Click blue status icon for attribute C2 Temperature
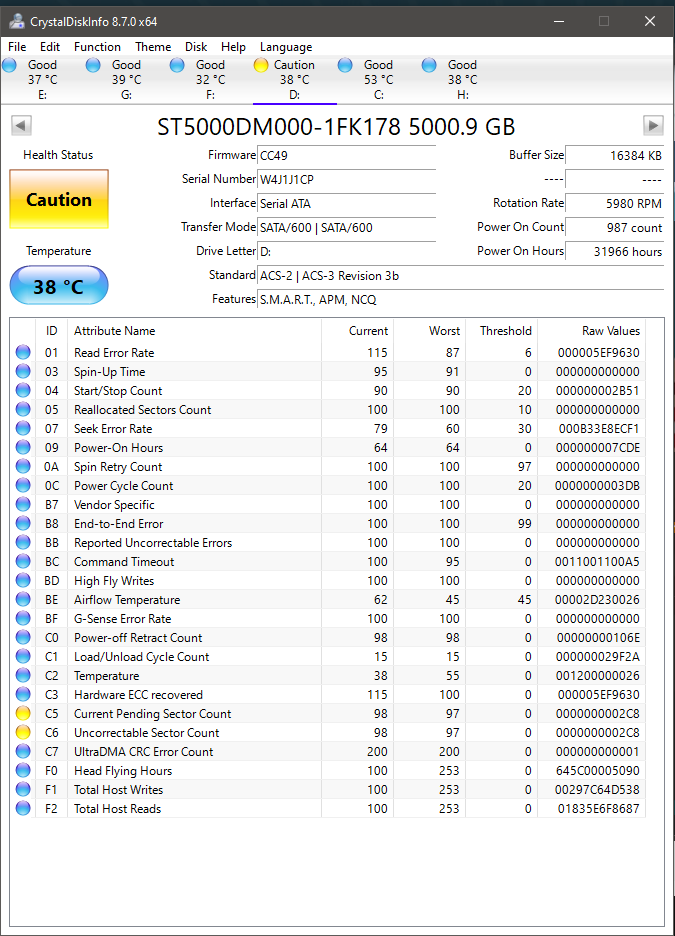The width and height of the screenshot is (675, 936). (x=23, y=675)
